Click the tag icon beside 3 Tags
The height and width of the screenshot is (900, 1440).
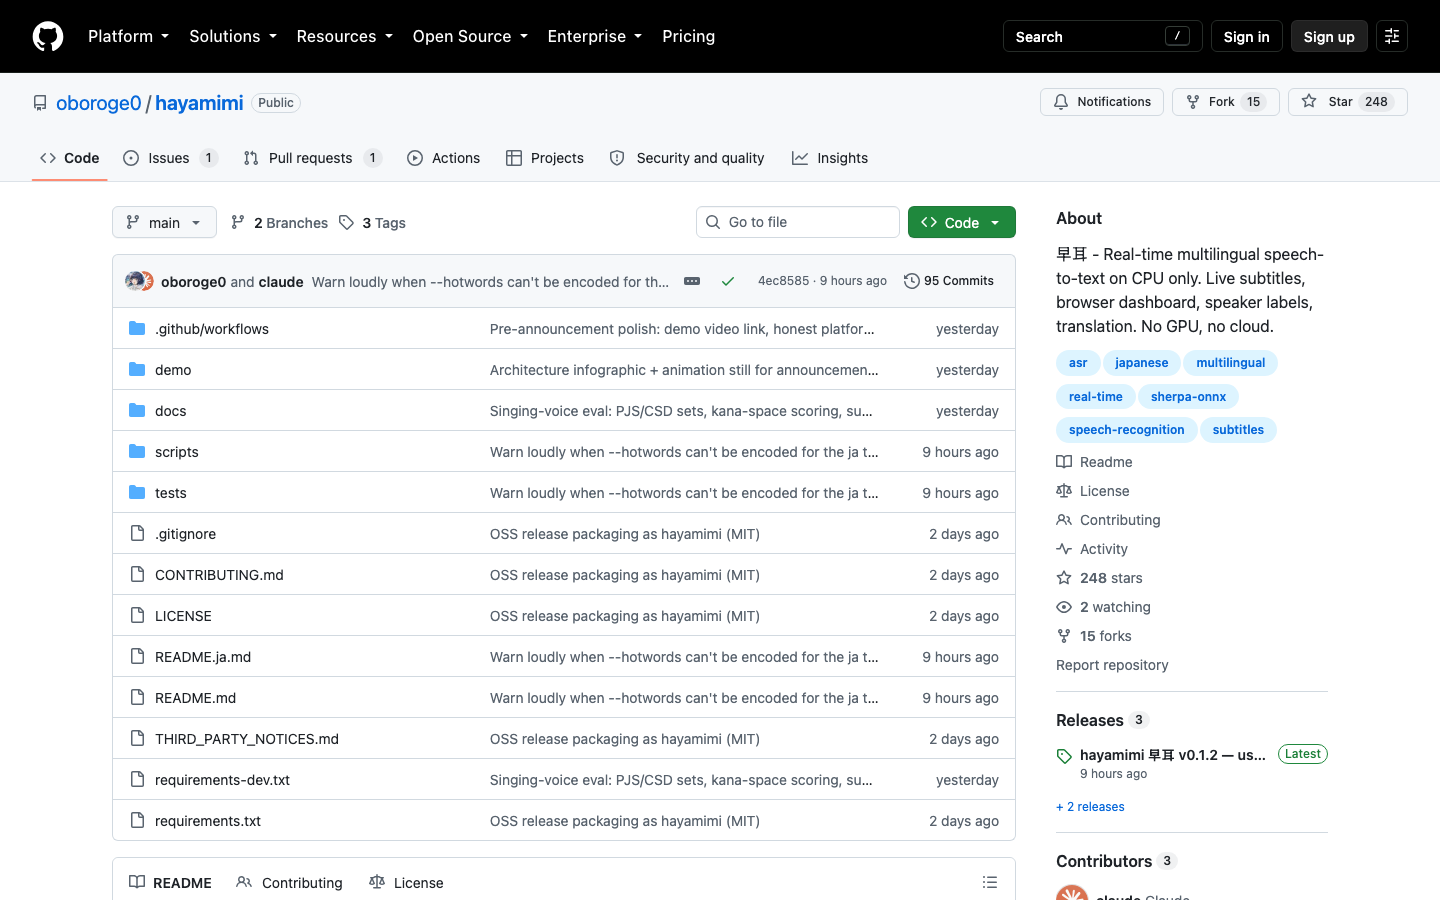pos(346,222)
